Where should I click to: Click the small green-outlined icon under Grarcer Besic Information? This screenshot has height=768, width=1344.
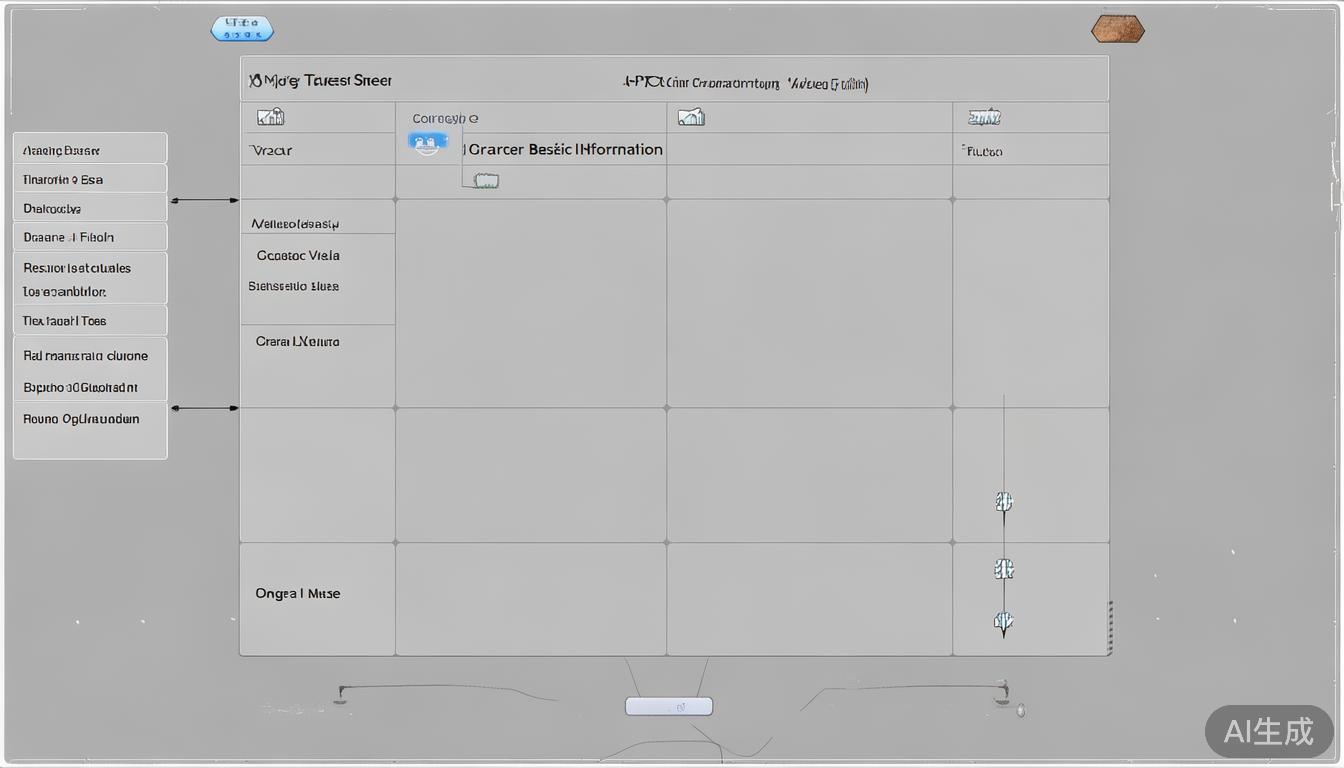[x=486, y=181]
